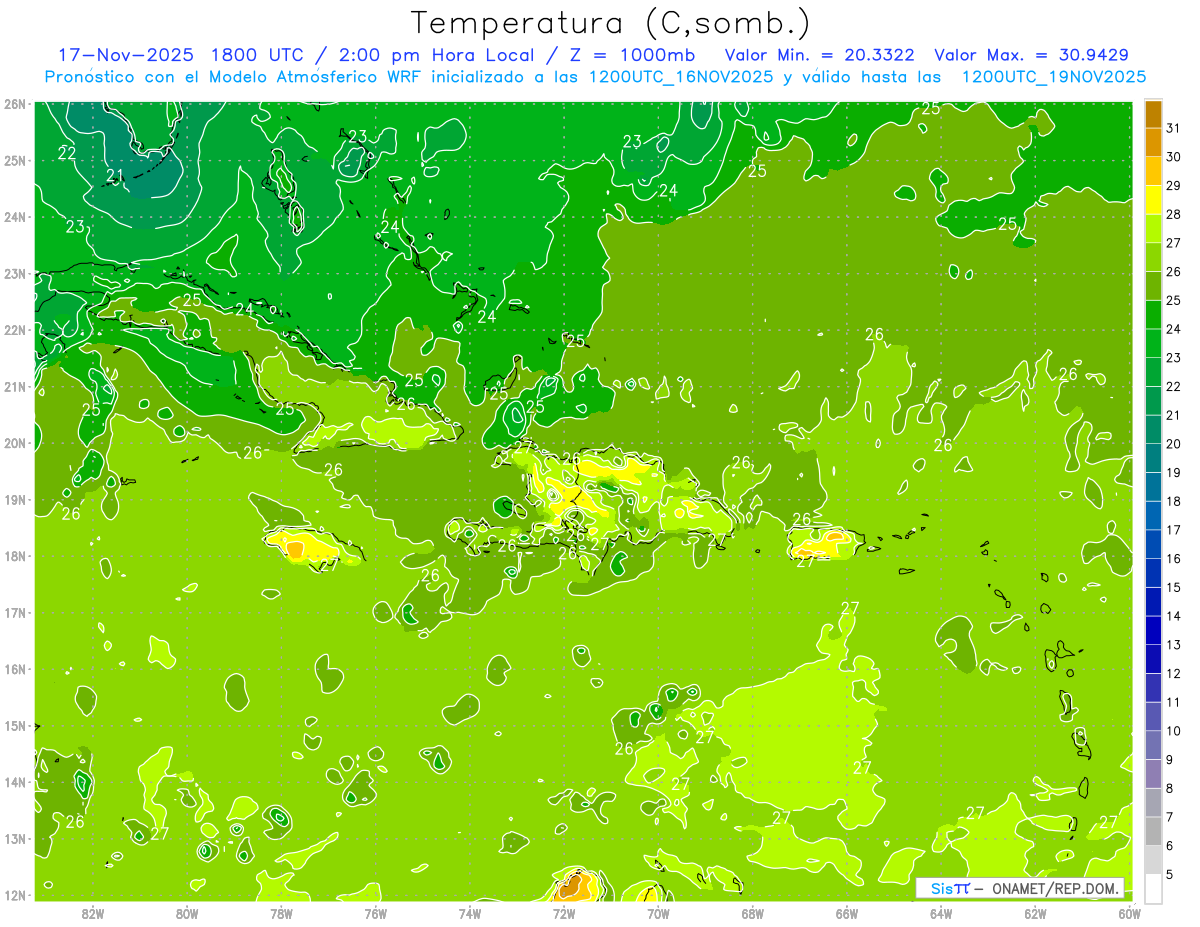
Task: Click the 22N latitude axis label
Action: [x=15, y=330]
